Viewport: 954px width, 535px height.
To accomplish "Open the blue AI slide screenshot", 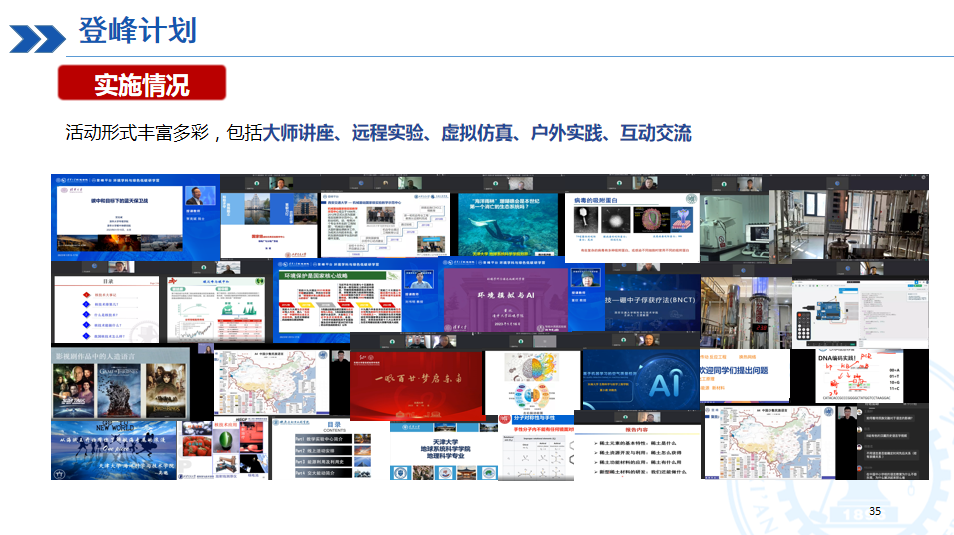I will pyautogui.click(x=641, y=380).
